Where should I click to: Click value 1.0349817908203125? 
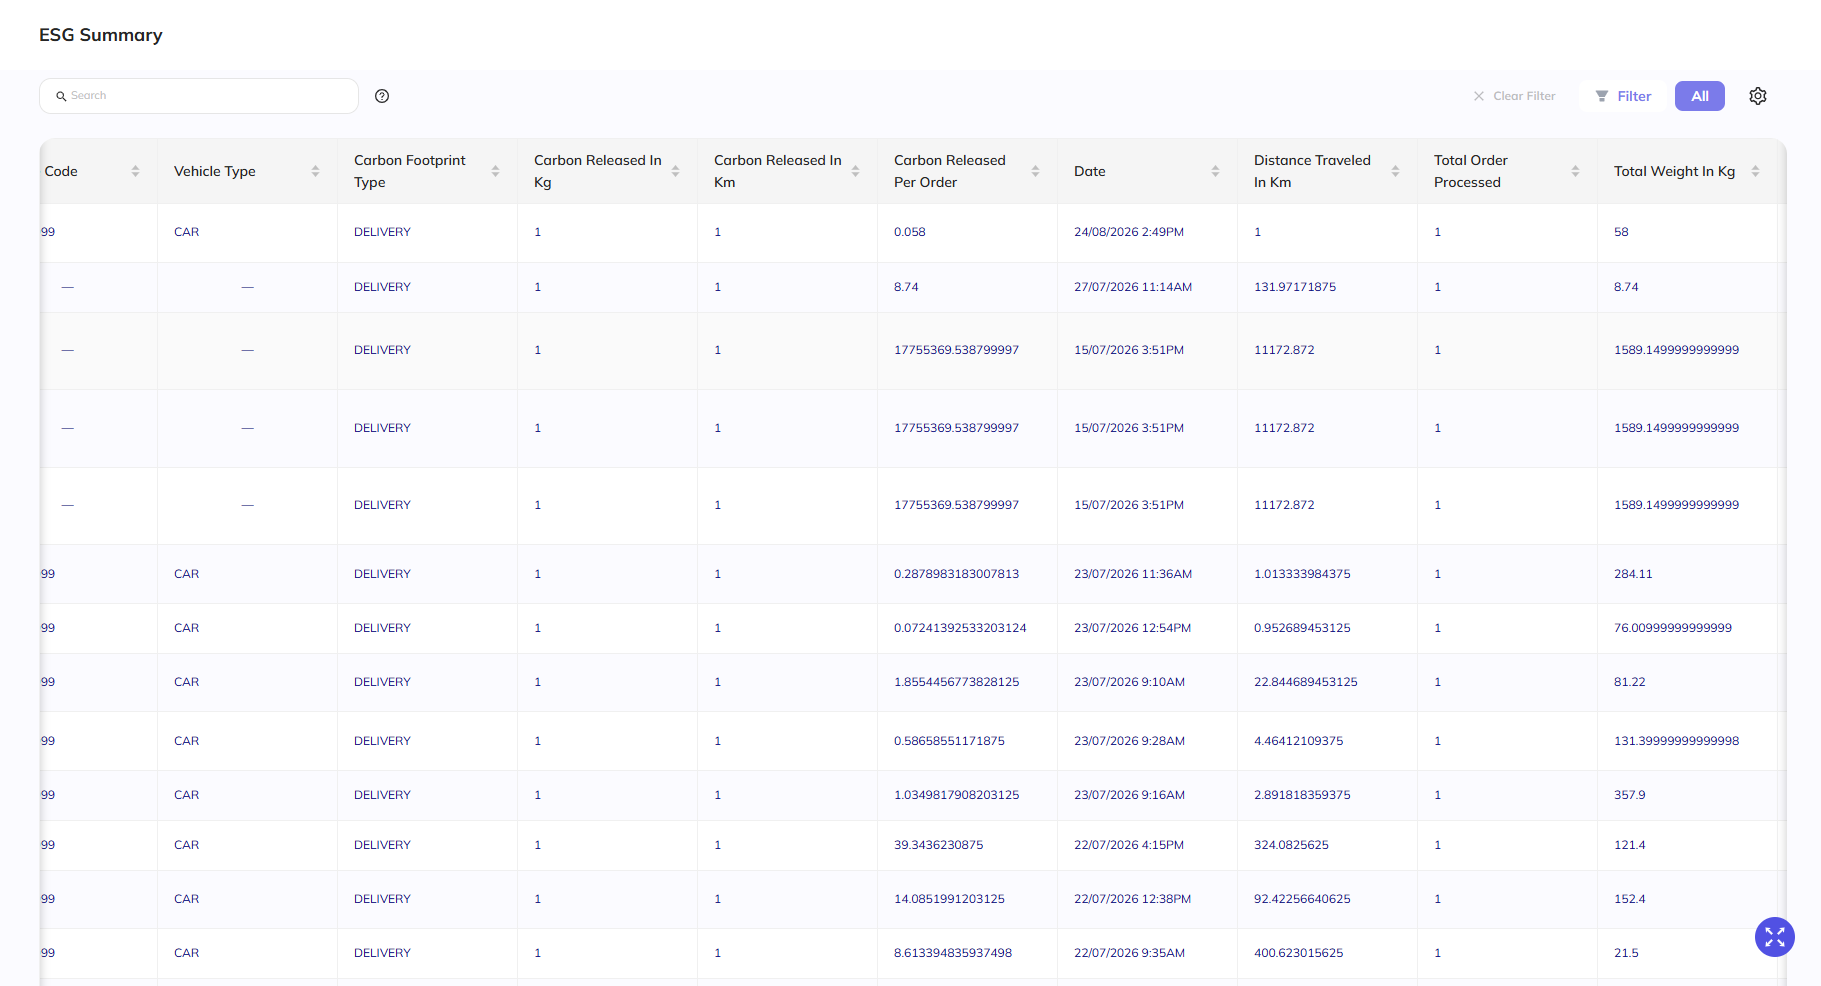tap(957, 795)
